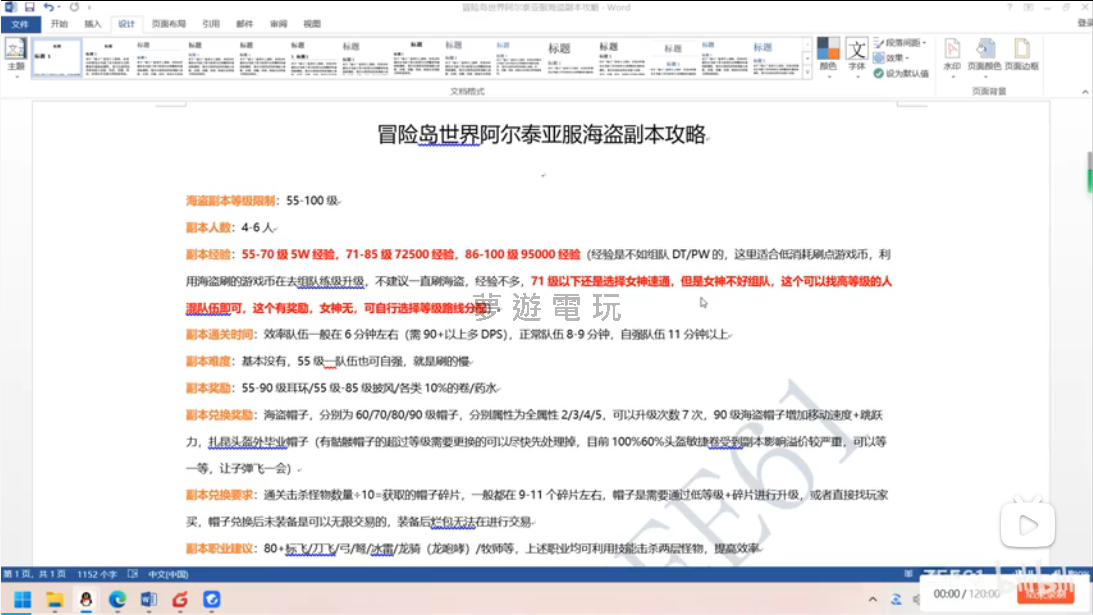Switch to the Insert (插入) tab
Screen dimensions: 1093x615
tap(92, 23)
